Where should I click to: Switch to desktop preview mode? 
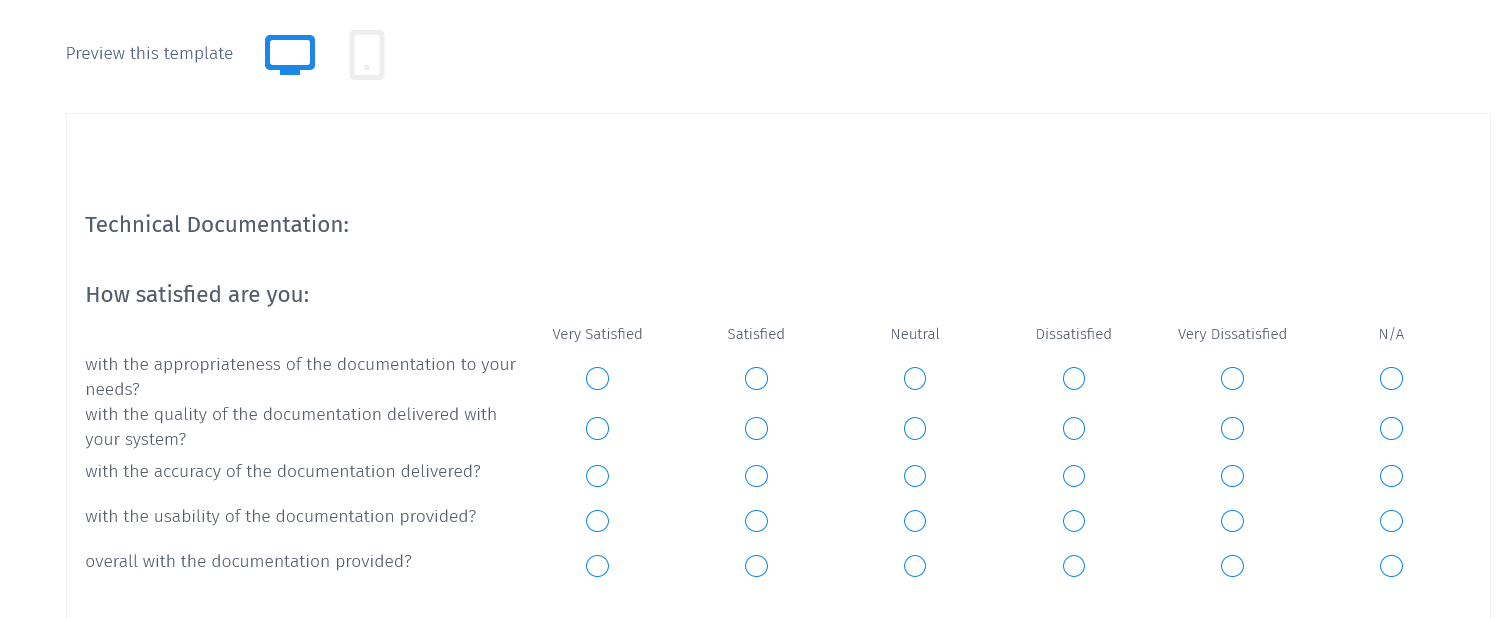[x=289, y=54]
